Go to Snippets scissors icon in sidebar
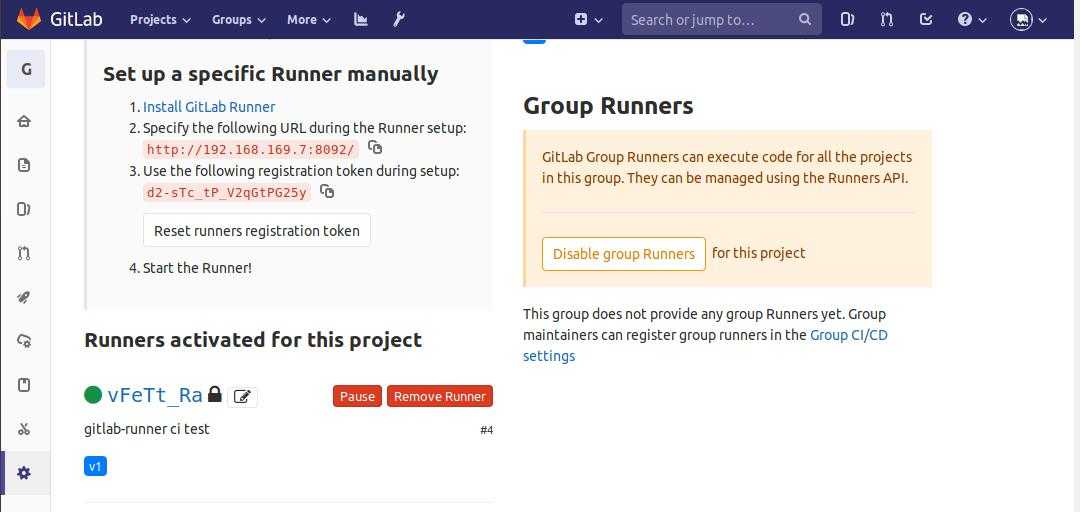This screenshot has width=1080, height=512. pos(24,429)
